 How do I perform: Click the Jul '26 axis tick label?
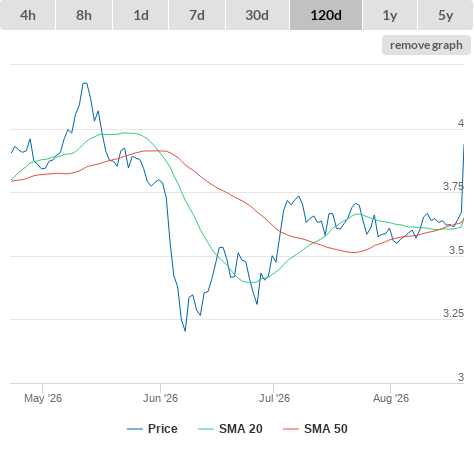pos(274,398)
